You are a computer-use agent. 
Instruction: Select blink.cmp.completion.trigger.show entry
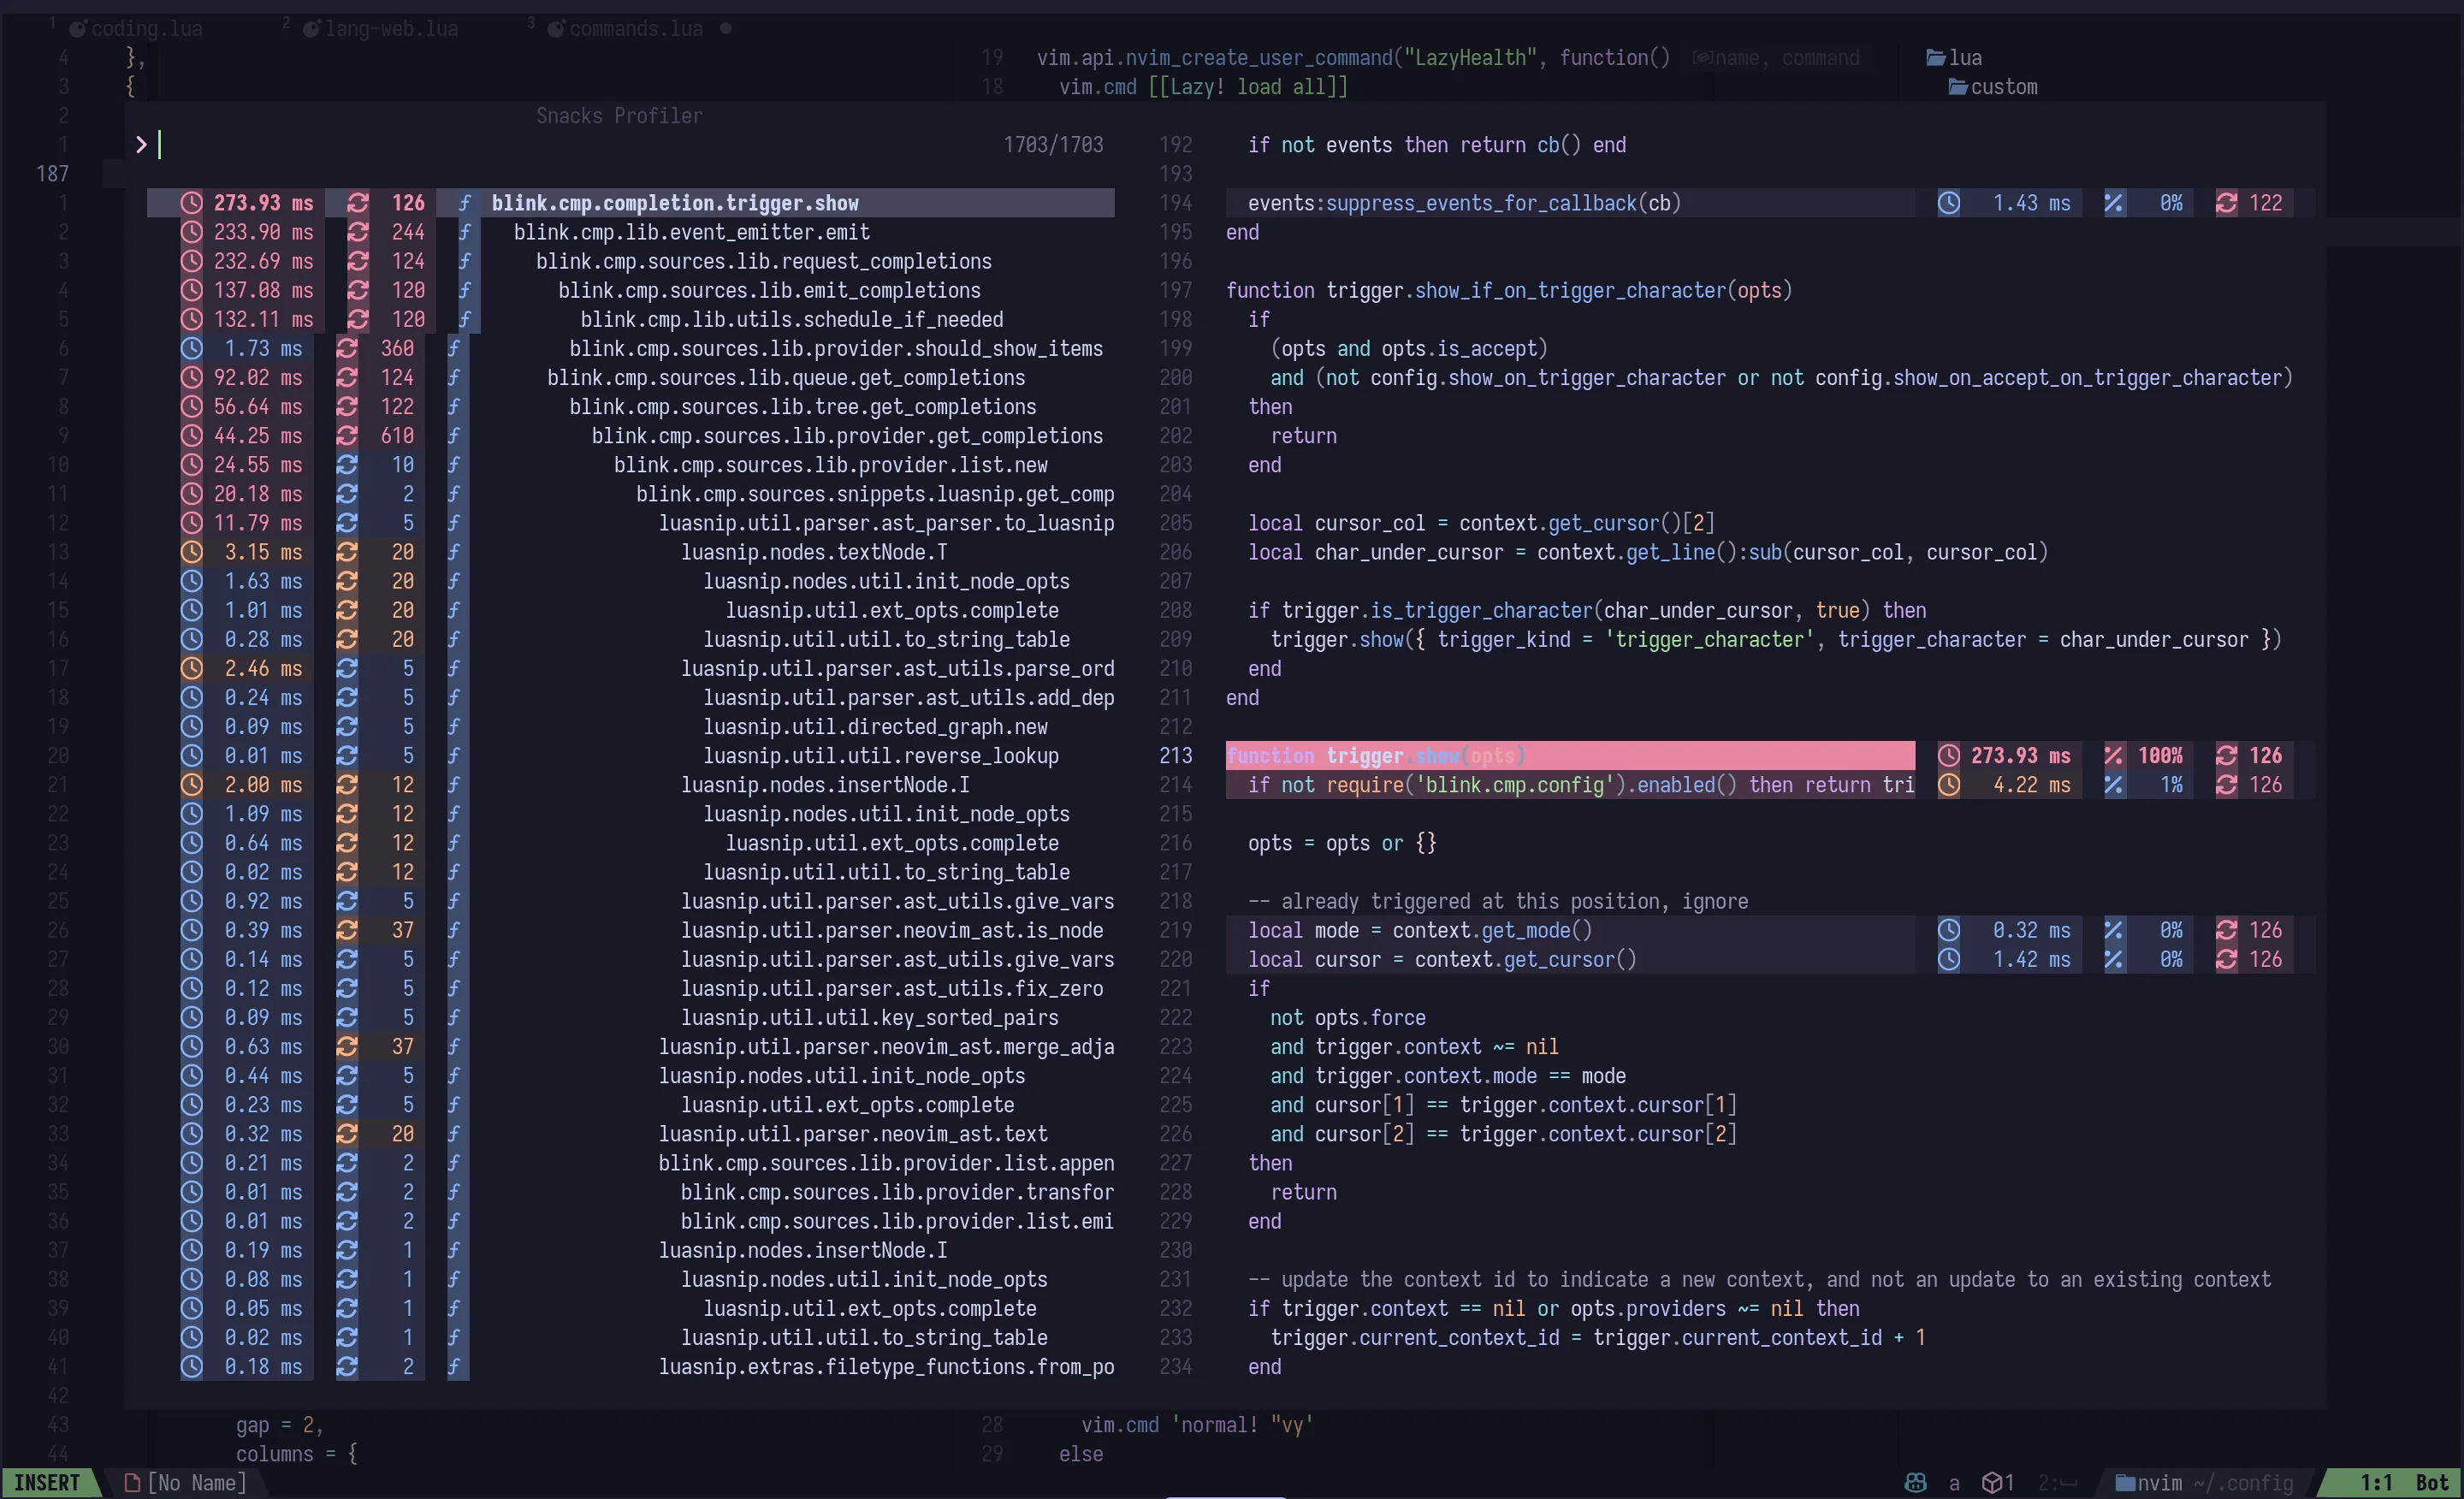(x=631, y=203)
